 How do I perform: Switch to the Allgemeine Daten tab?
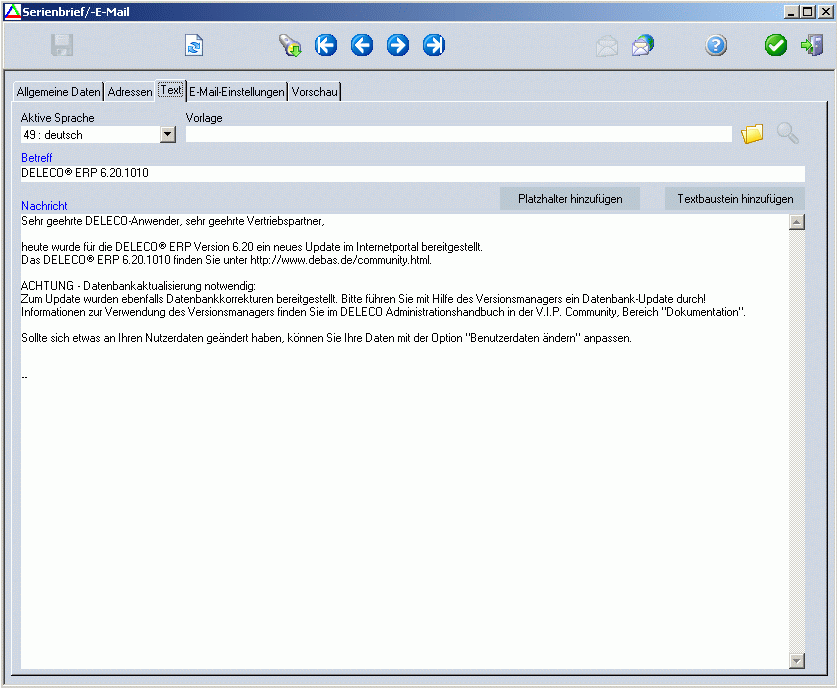[58, 92]
